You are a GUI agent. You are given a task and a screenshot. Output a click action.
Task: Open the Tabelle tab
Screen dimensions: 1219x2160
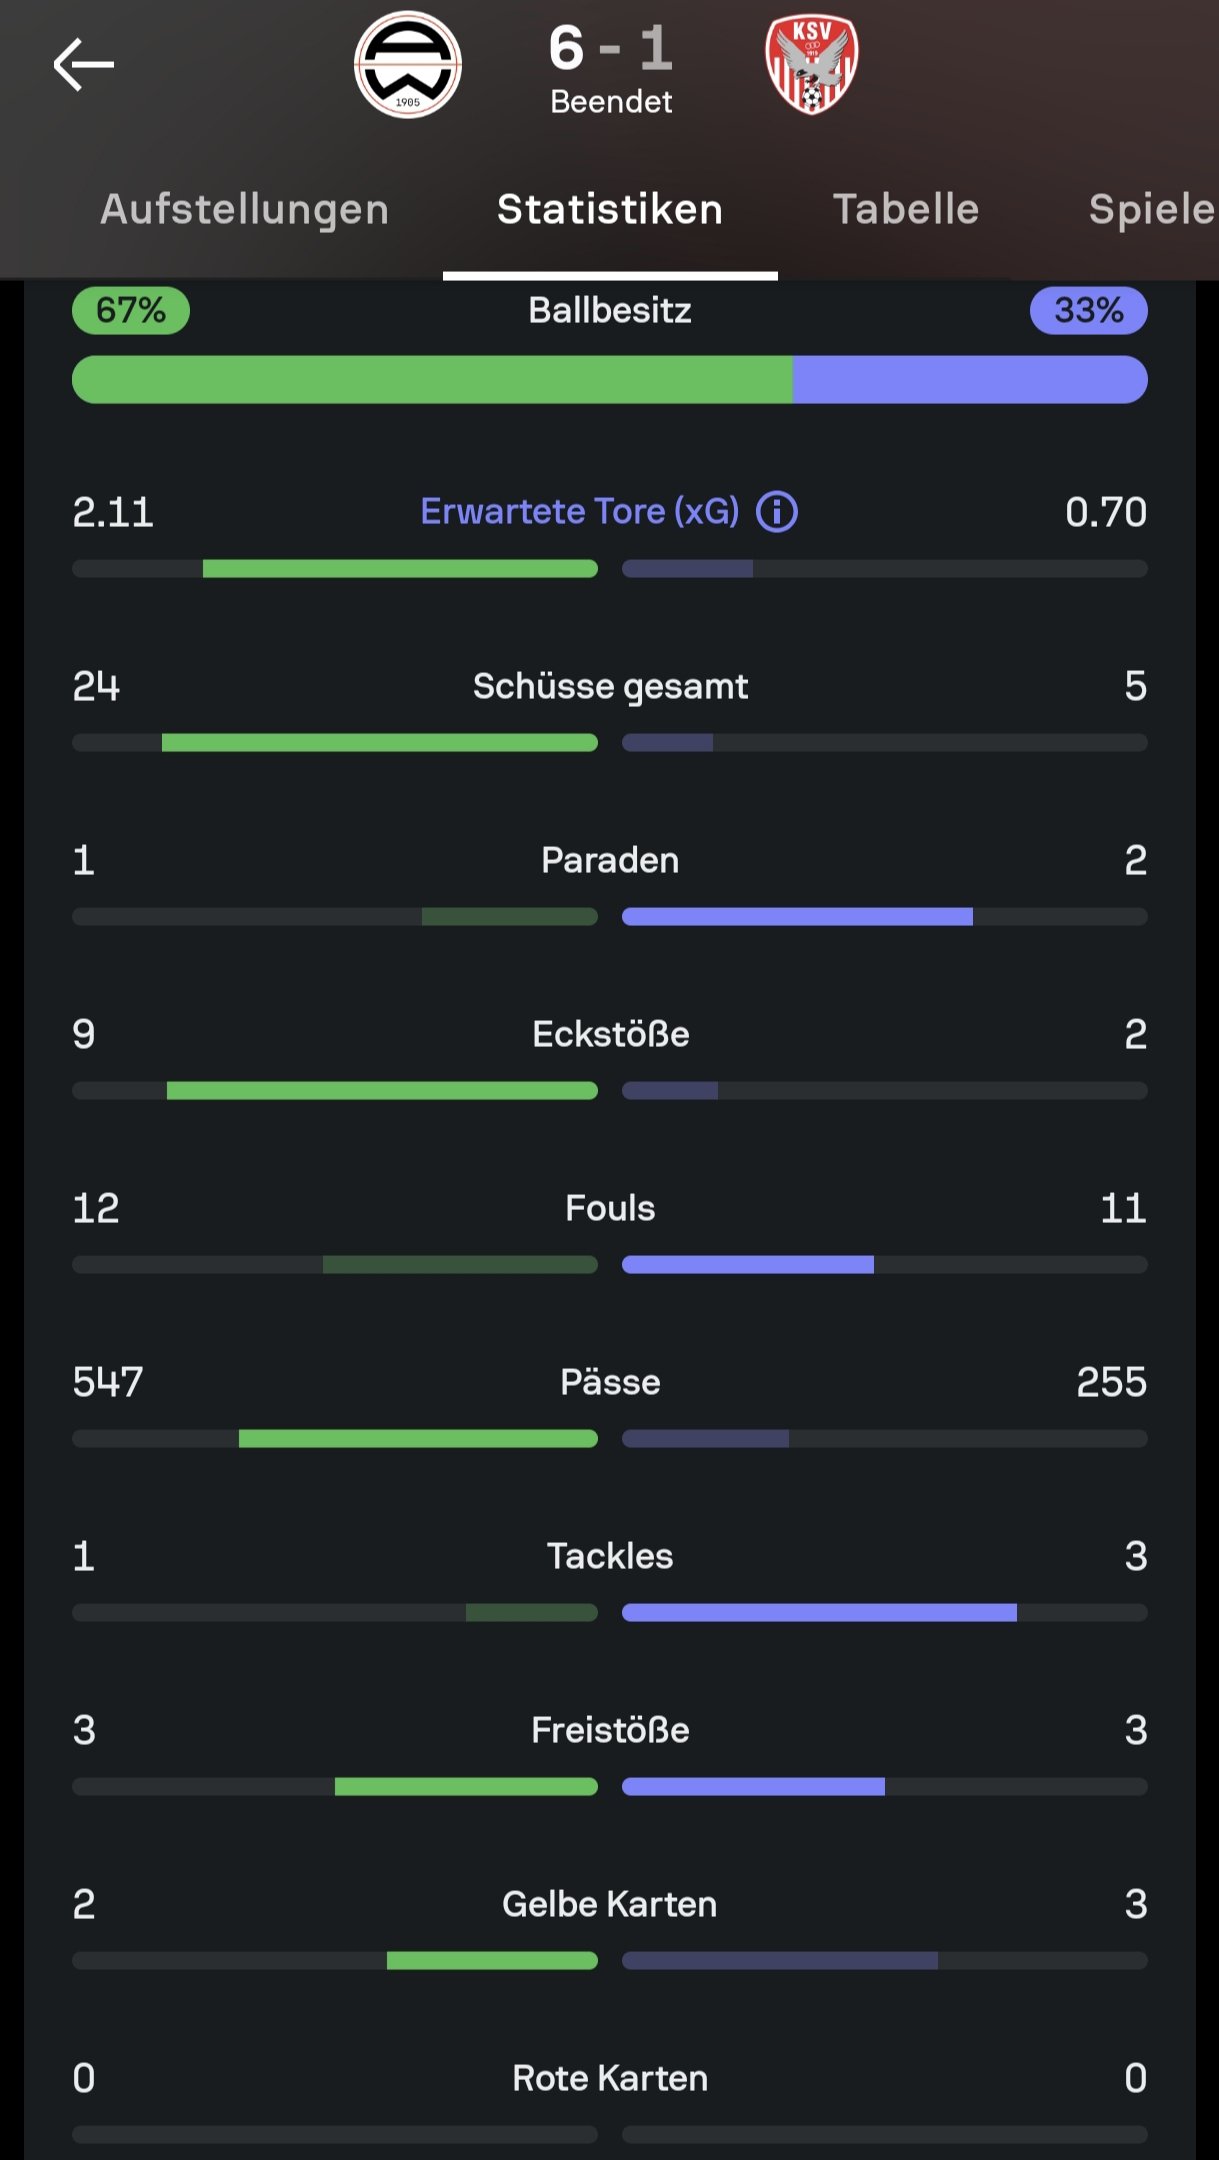click(906, 210)
